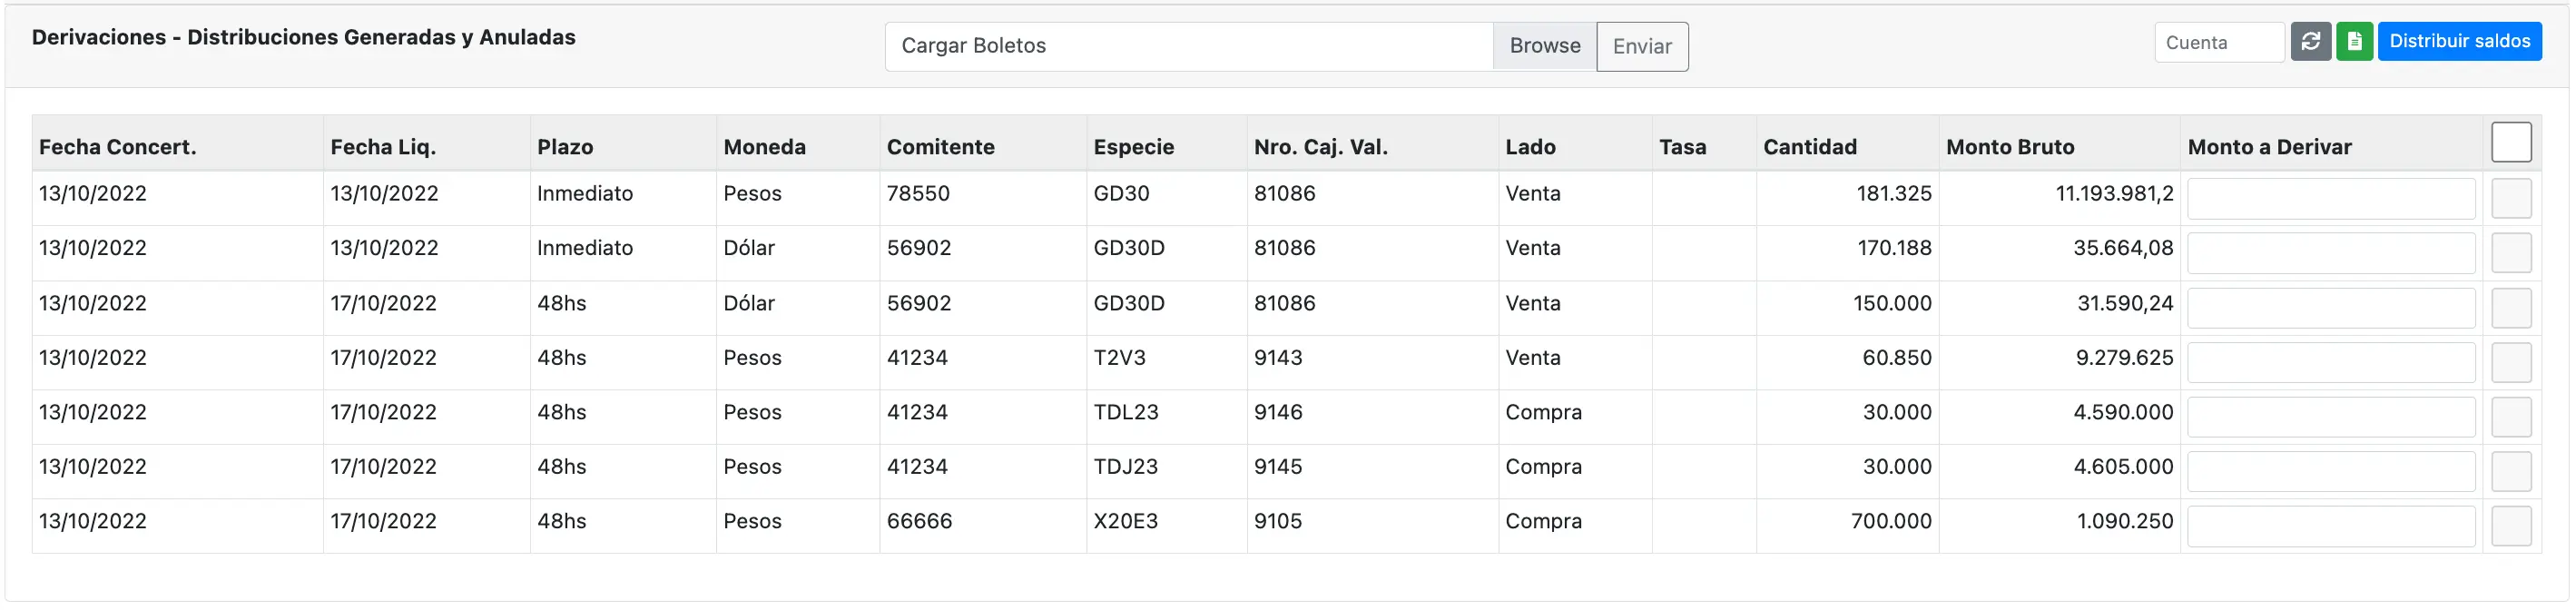Toggle the select-all checkbox in table header

click(2511, 142)
